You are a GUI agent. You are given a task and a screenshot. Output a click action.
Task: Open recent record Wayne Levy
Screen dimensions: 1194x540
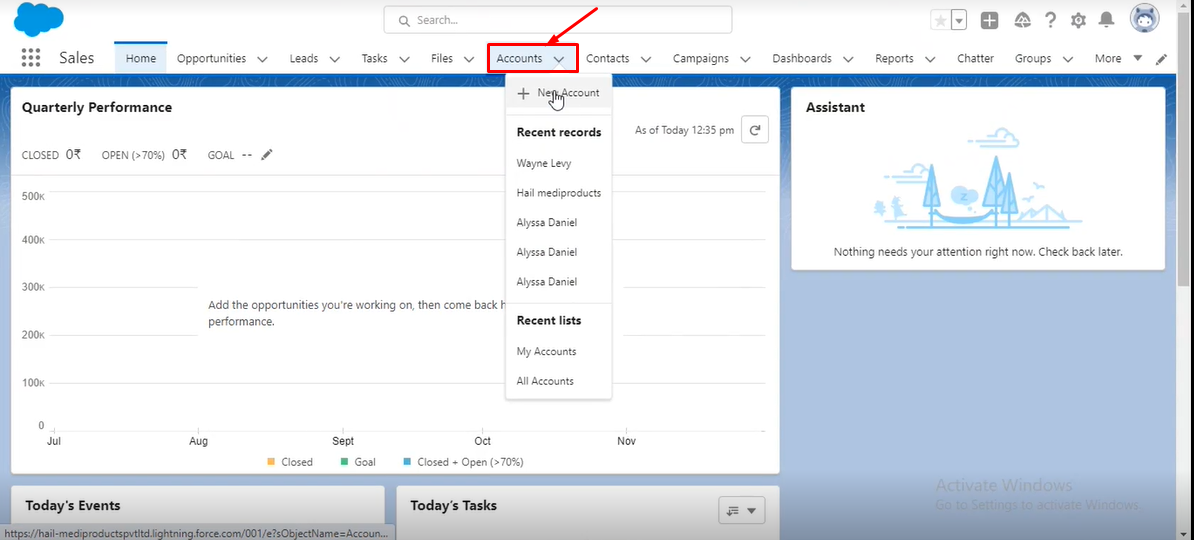pos(544,163)
